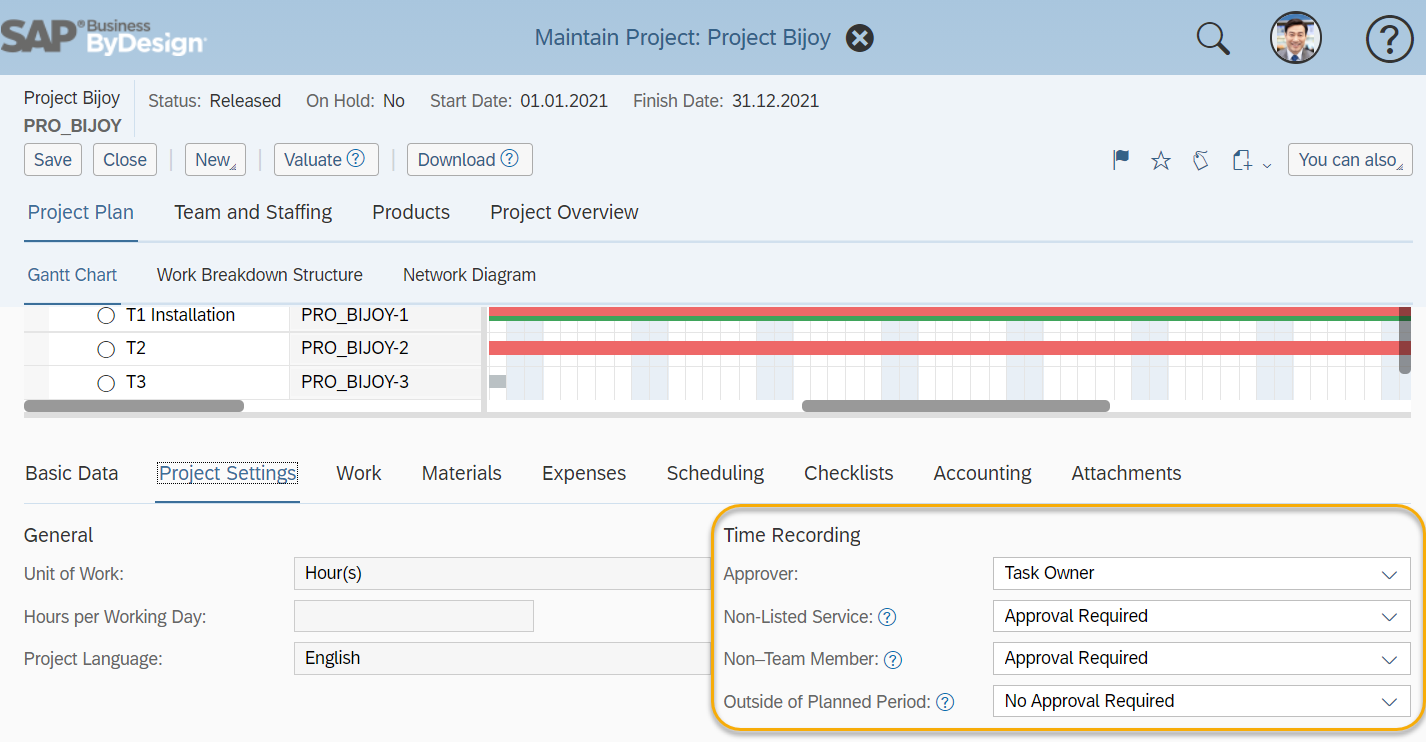Click the SAP Business ByDesign logo
Image resolution: width=1426 pixels, height=742 pixels.
[x=103, y=37]
